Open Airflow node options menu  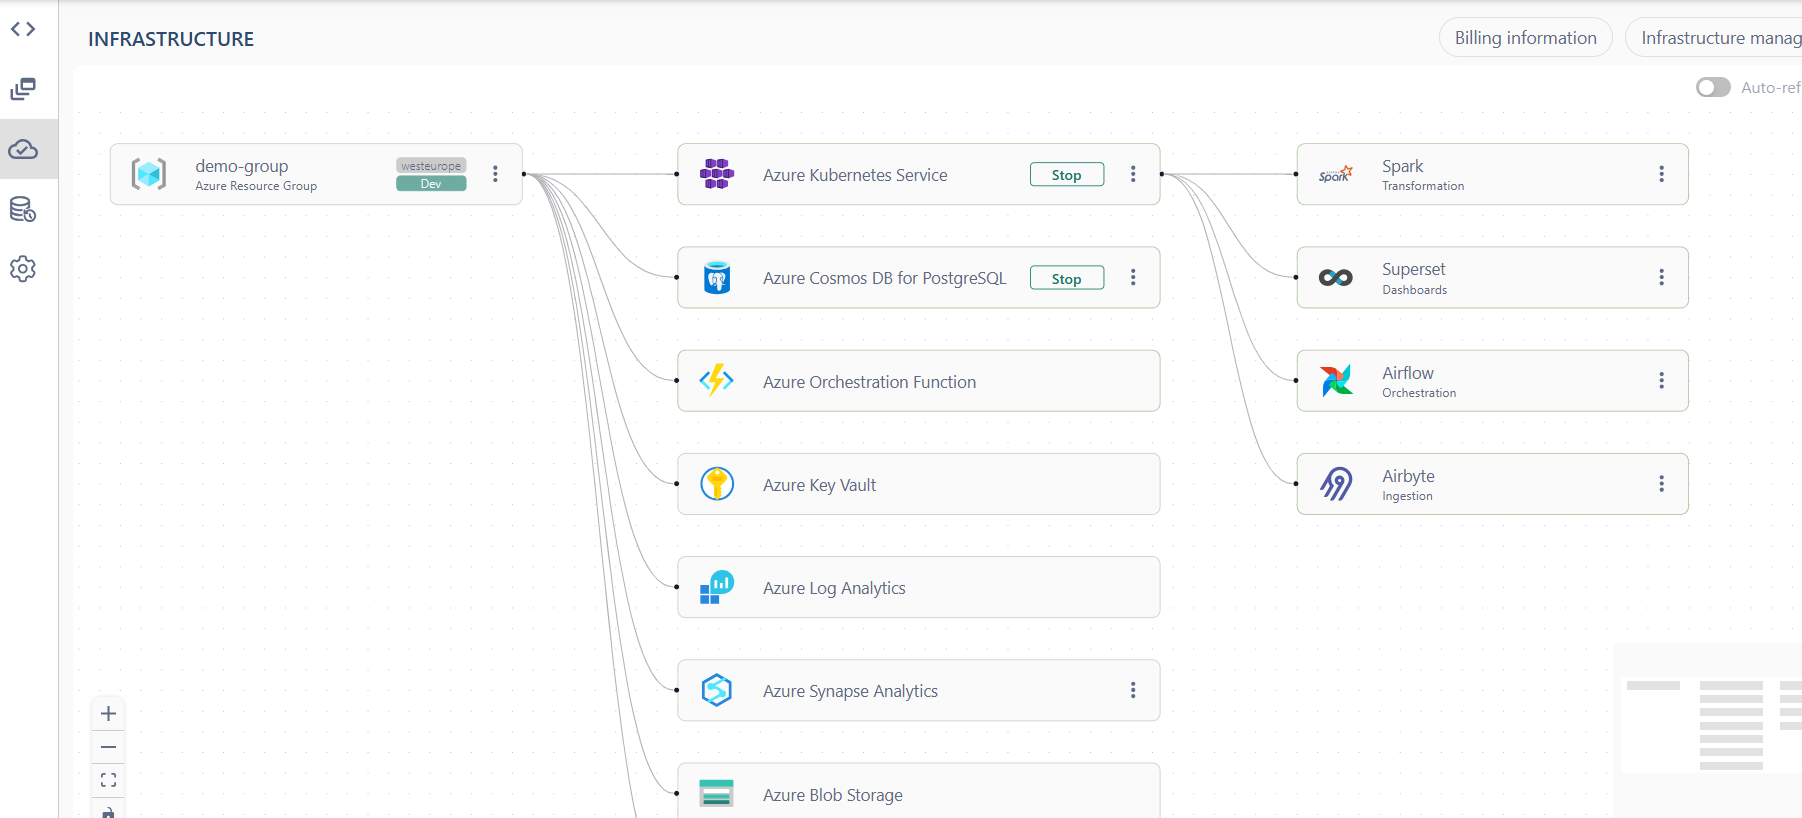pyautogui.click(x=1662, y=380)
